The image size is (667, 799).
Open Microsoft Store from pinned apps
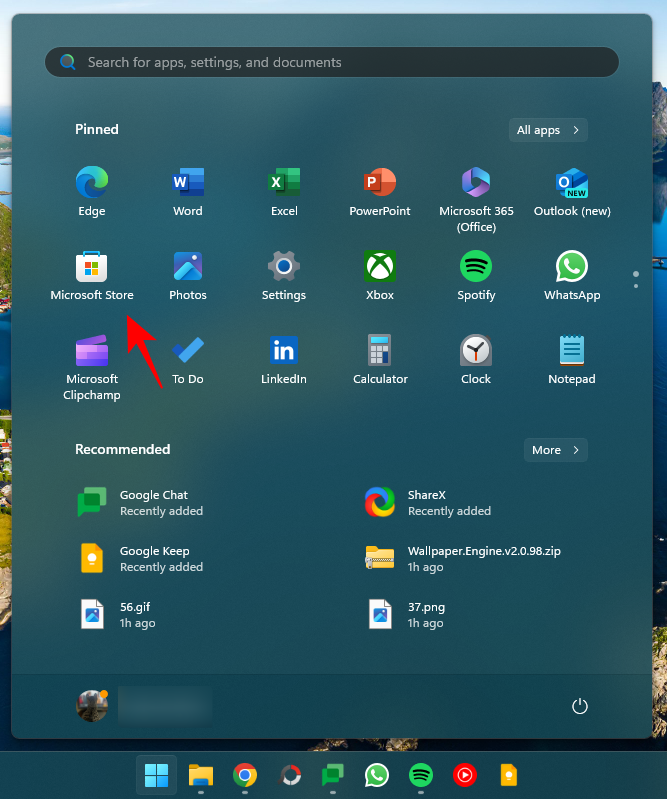pos(92,276)
